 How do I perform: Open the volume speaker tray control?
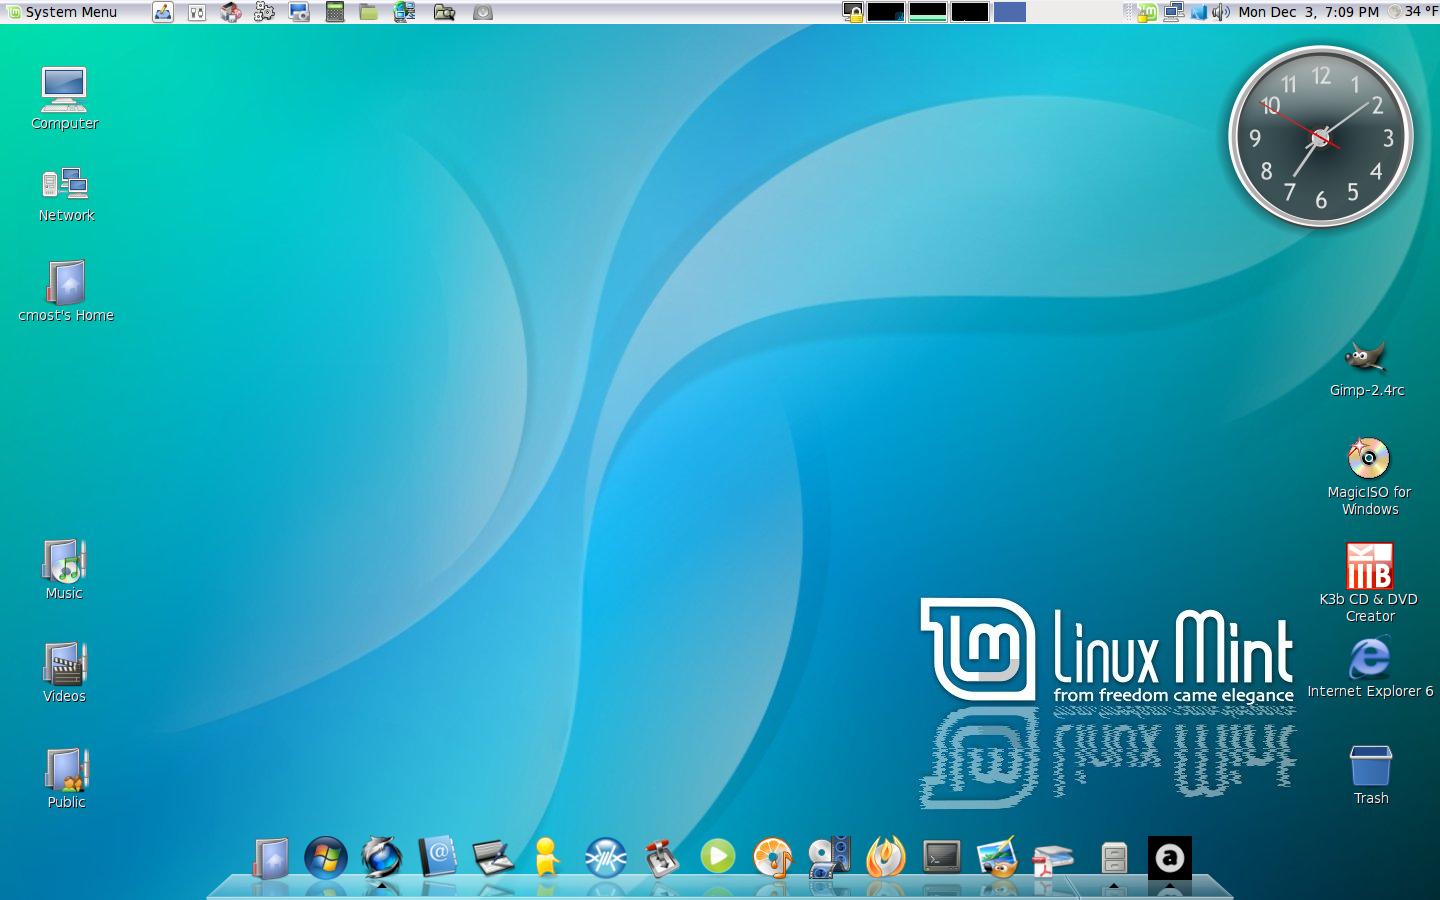[1221, 12]
